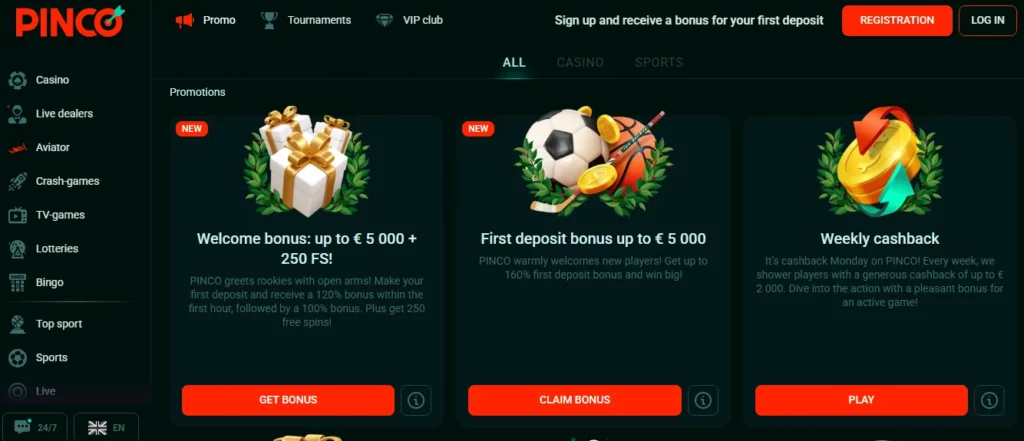1024x441 pixels.
Task: Open the Casino sidebar icon
Action: click(x=17, y=80)
